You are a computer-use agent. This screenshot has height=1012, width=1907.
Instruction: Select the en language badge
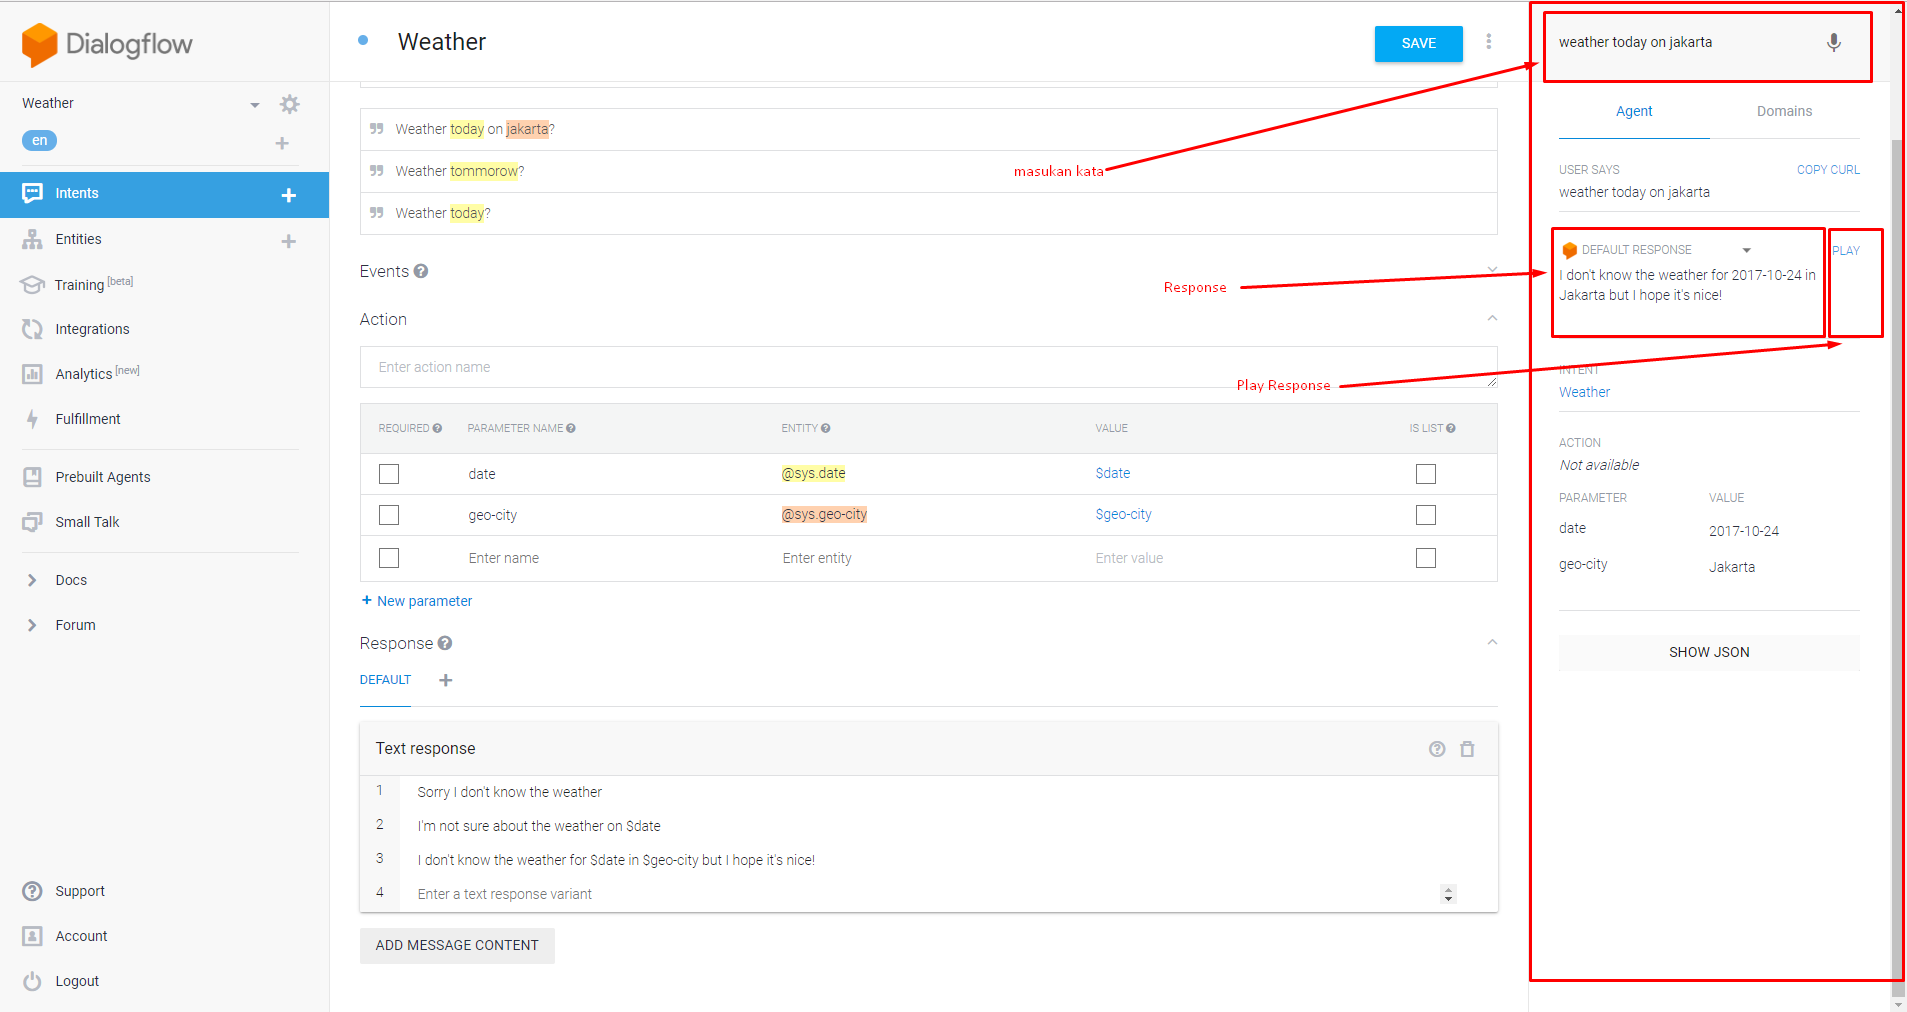click(39, 140)
